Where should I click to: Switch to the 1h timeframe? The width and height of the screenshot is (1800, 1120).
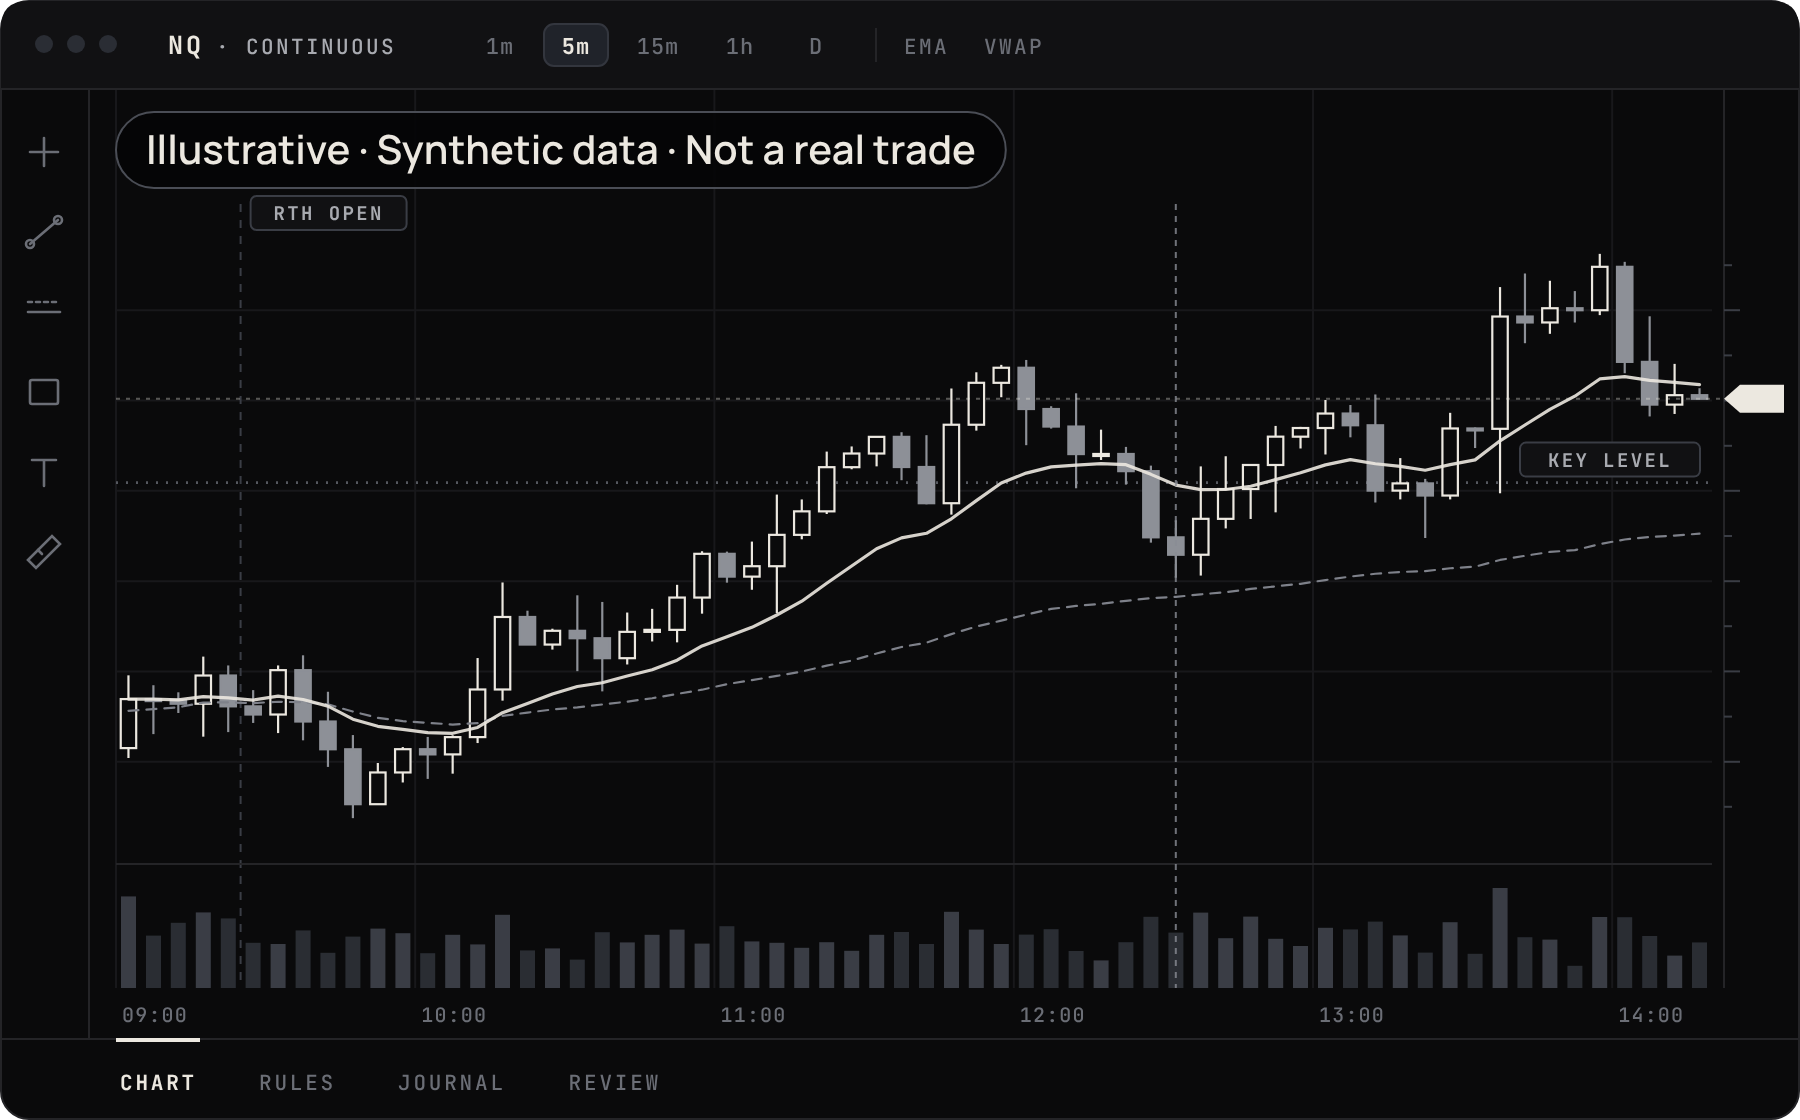pos(740,46)
